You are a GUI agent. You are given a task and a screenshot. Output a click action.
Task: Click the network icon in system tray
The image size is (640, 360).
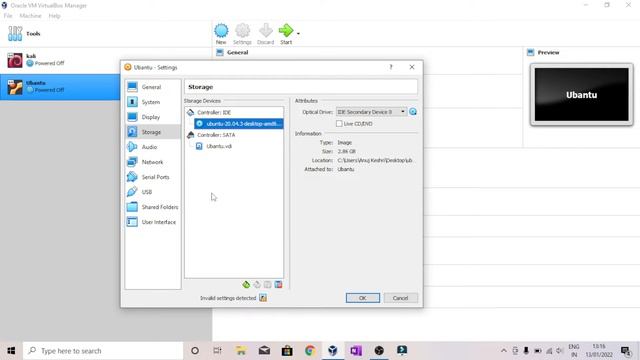click(x=549, y=351)
